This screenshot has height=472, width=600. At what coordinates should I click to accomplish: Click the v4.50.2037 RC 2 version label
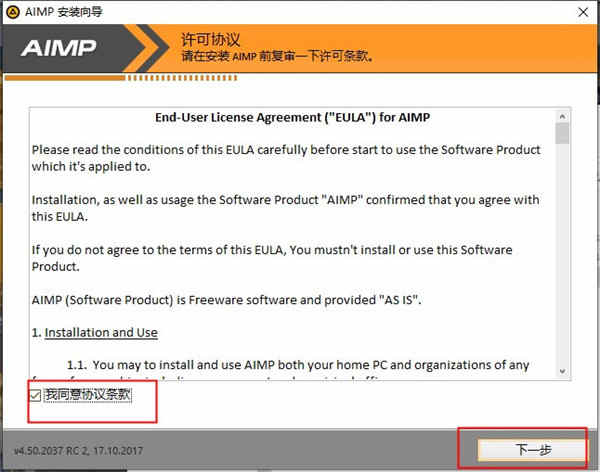point(78,451)
